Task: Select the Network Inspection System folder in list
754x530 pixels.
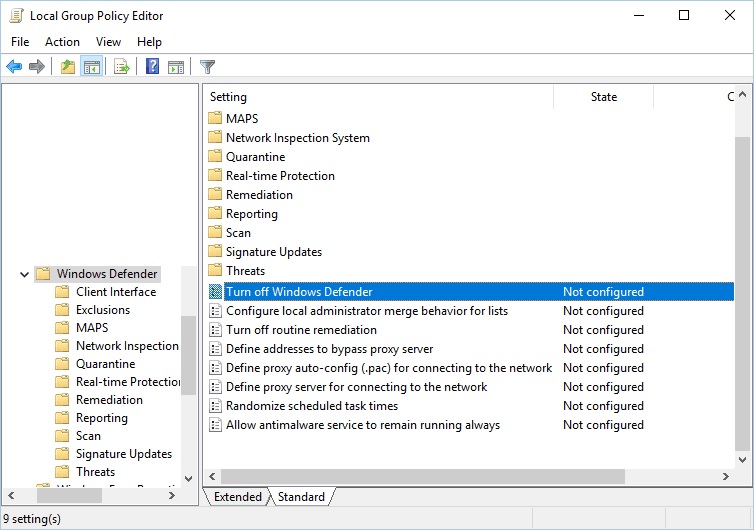Action: tap(298, 138)
